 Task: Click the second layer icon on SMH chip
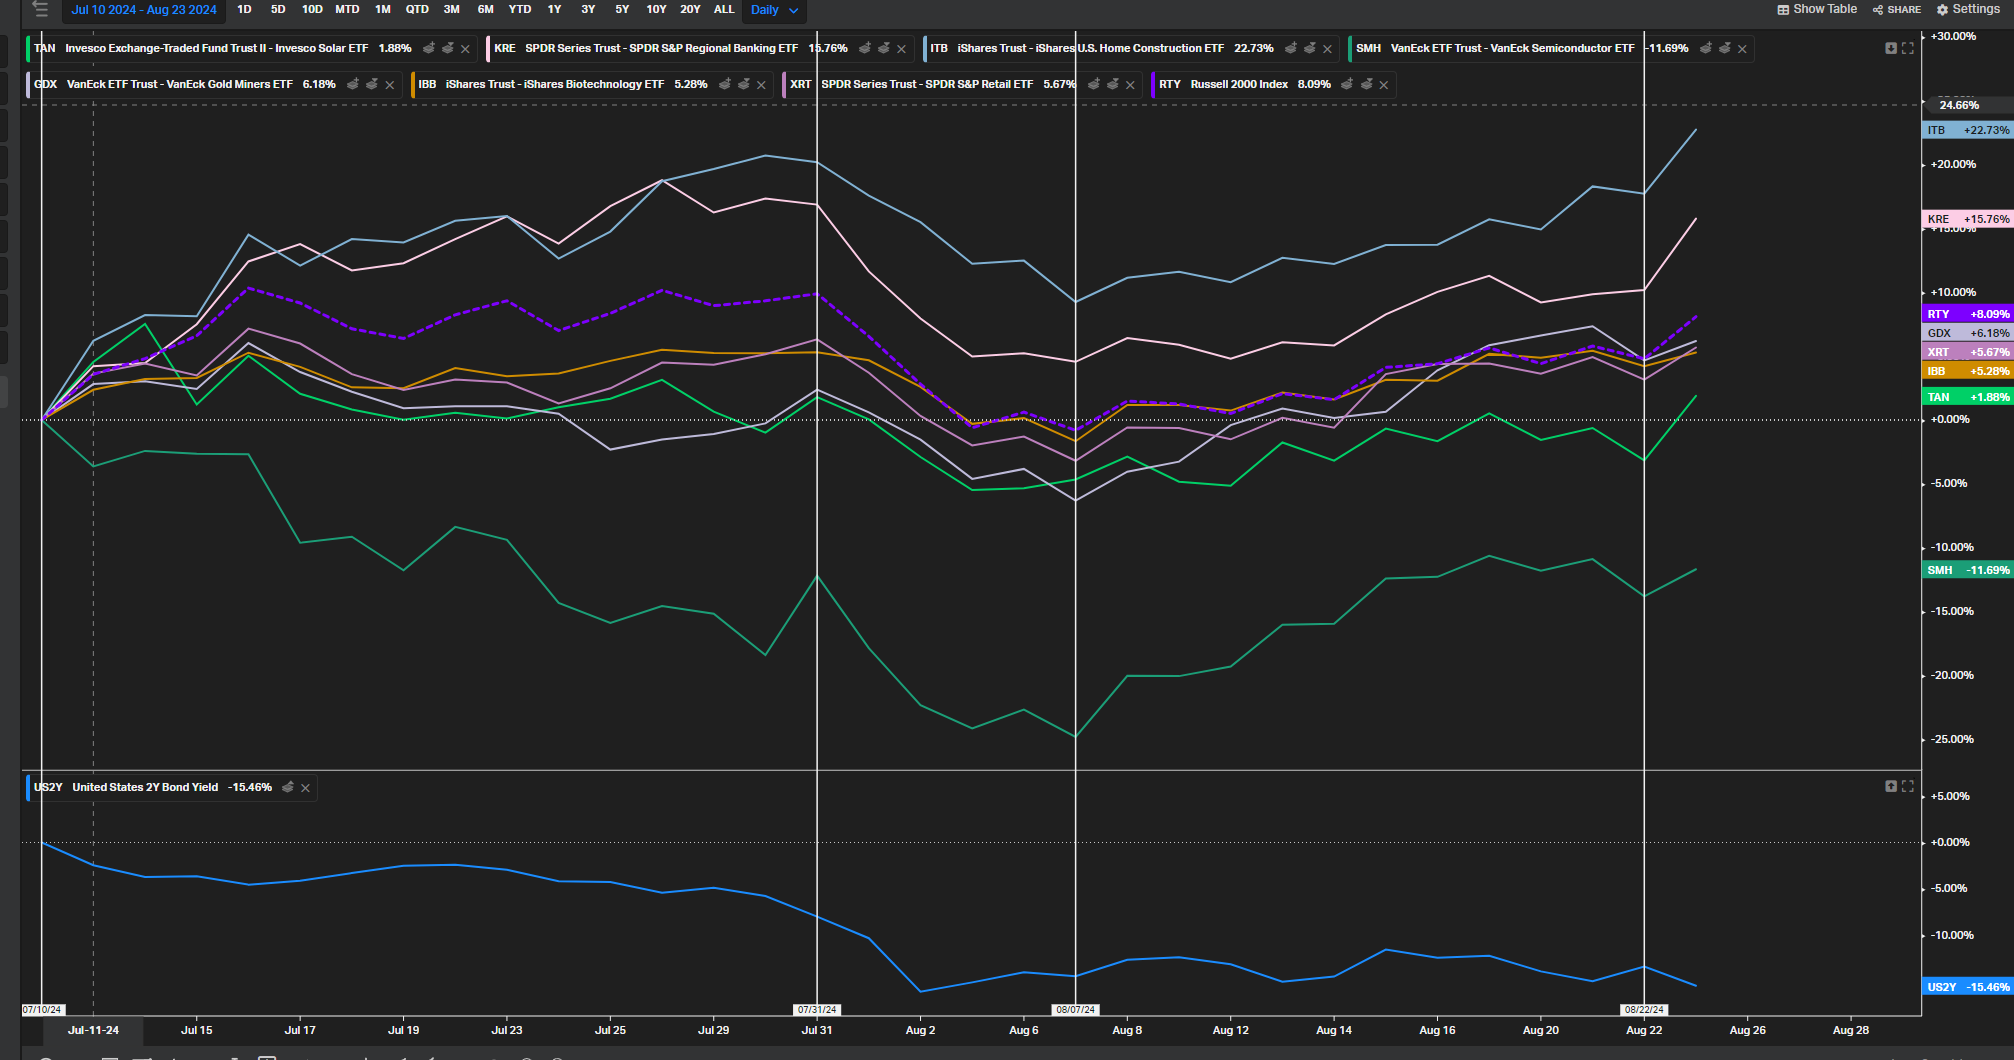click(x=1724, y=48)
